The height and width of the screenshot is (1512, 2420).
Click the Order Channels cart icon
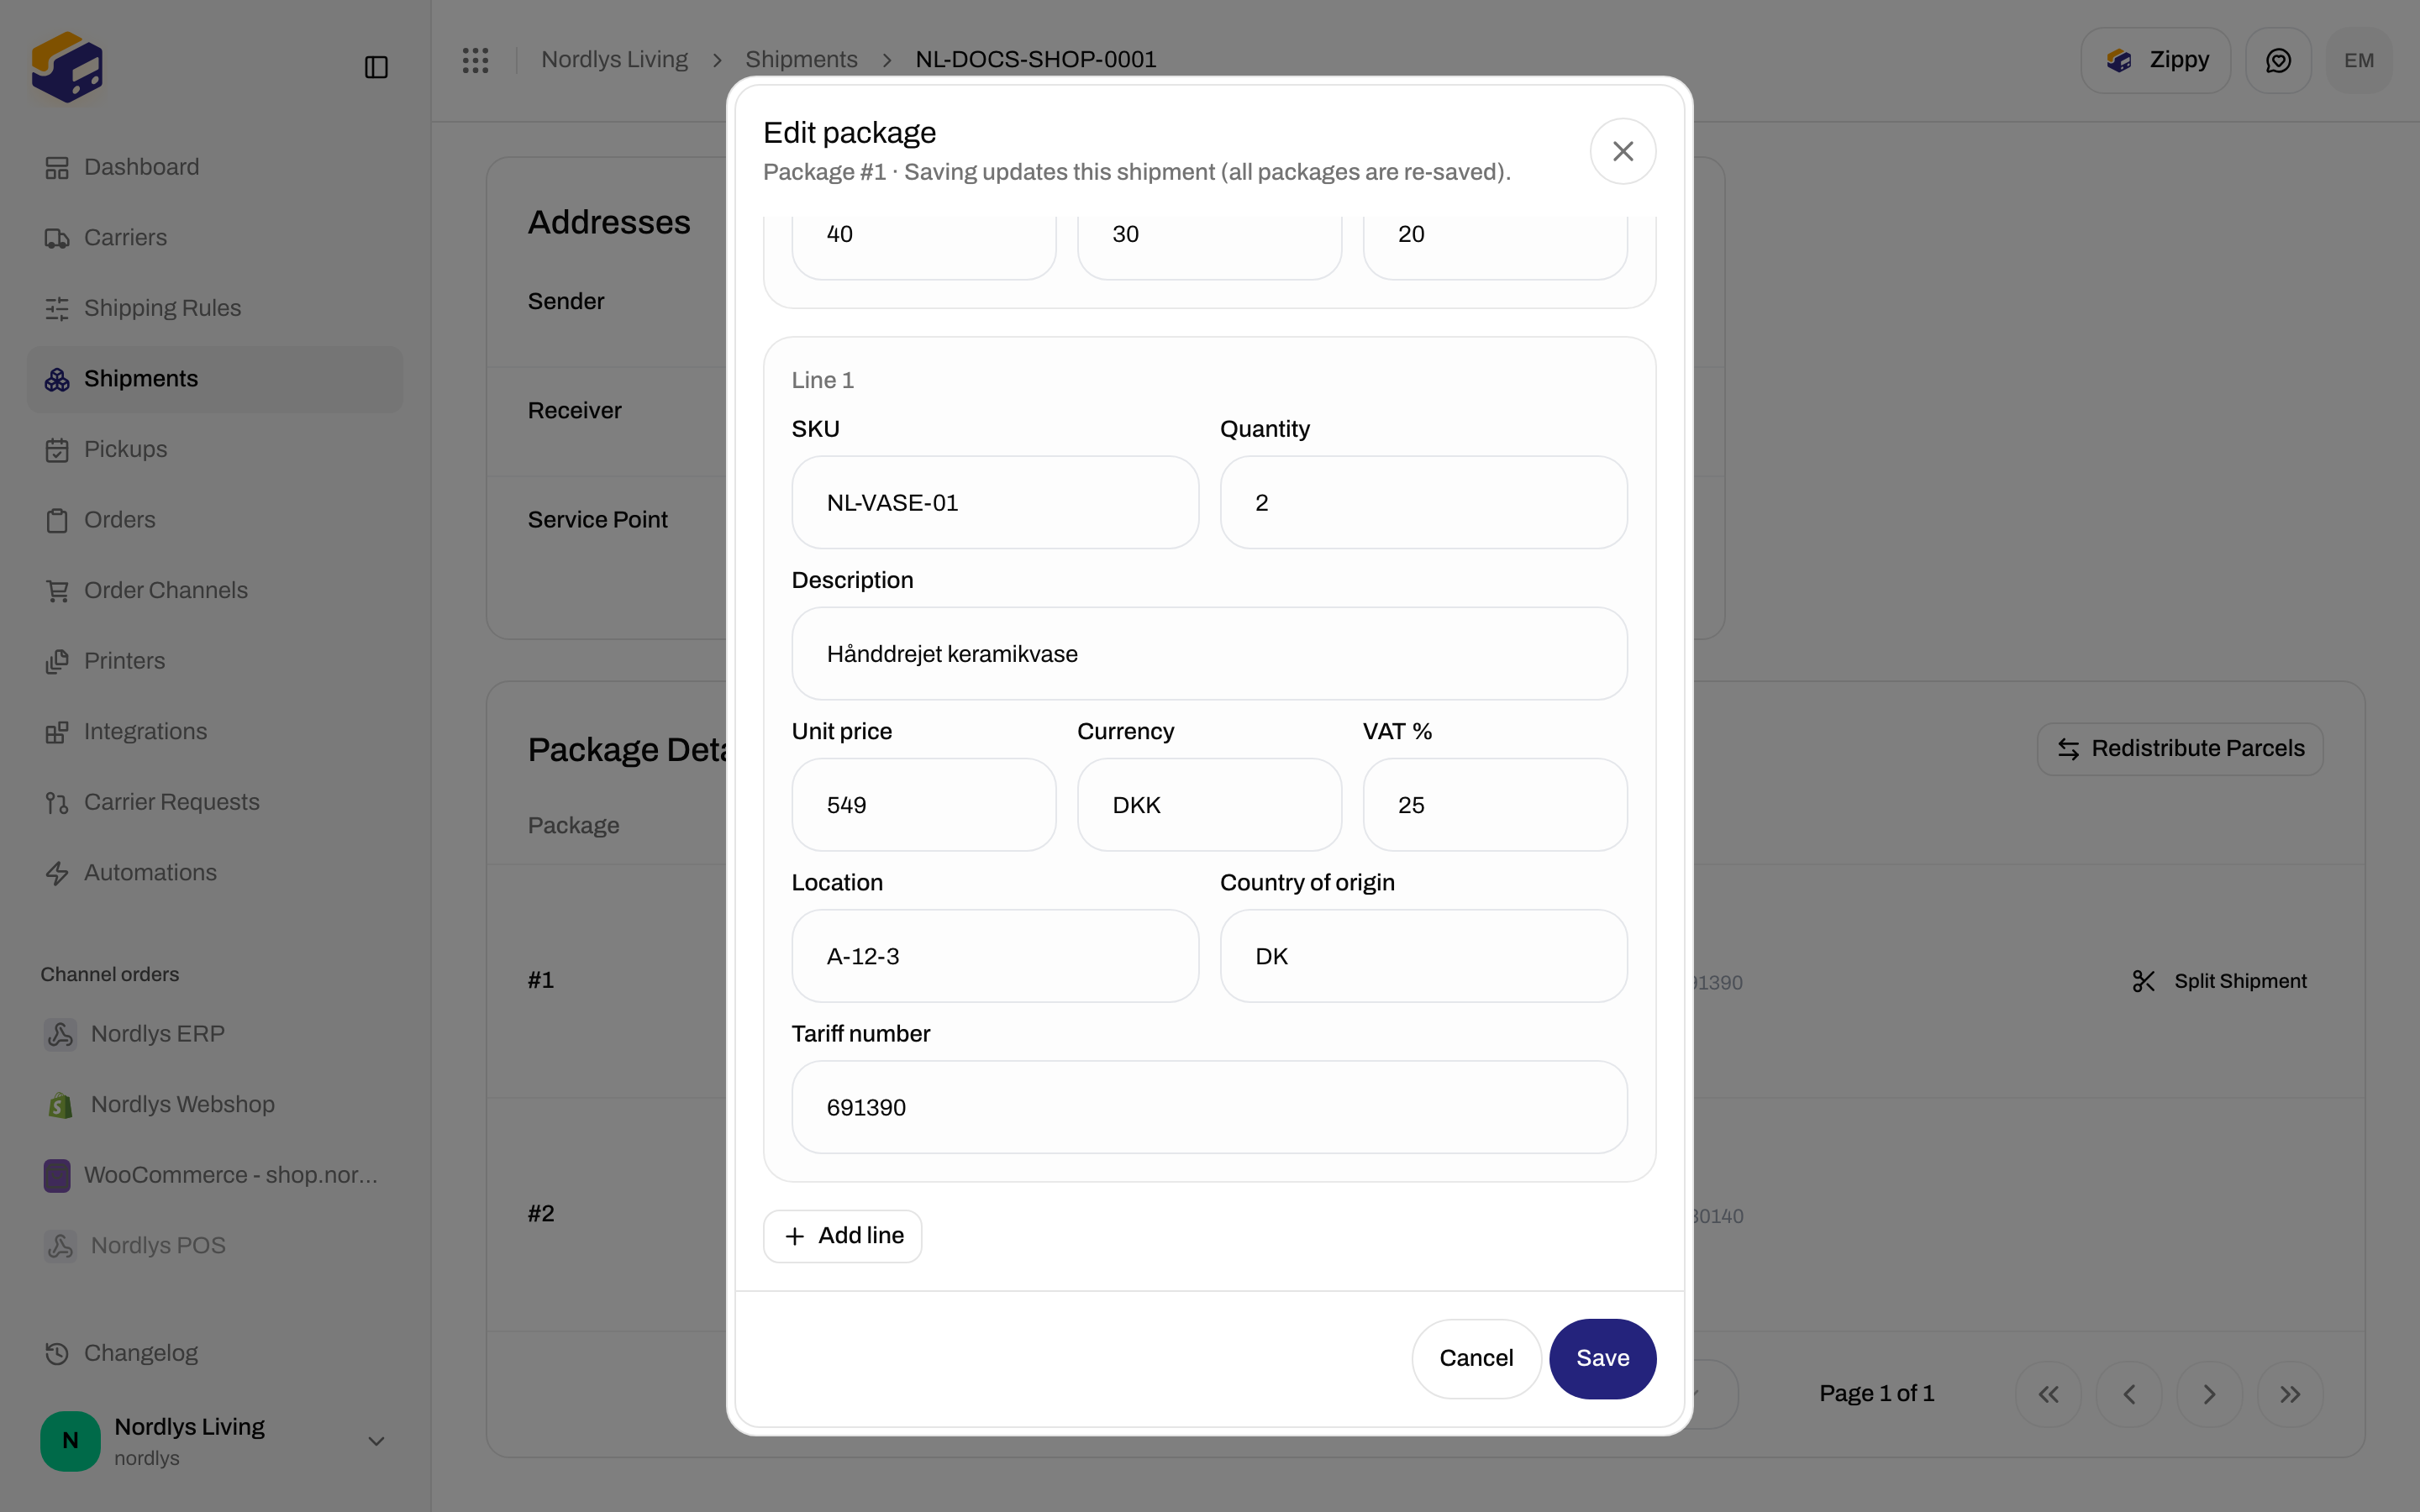57,591
